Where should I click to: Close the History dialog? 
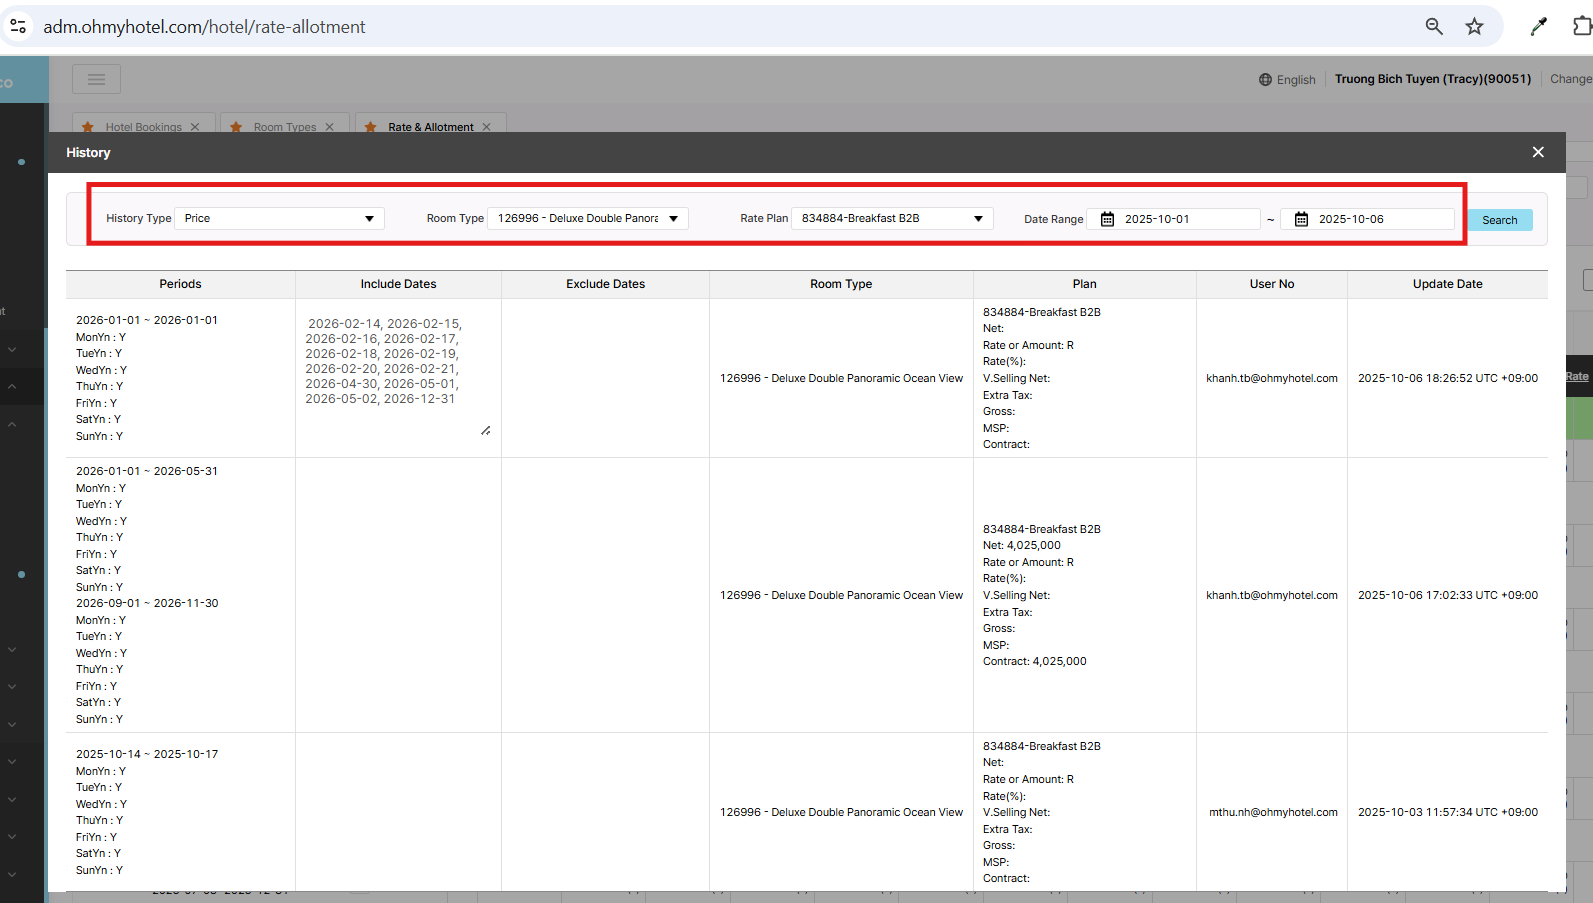1538,152
